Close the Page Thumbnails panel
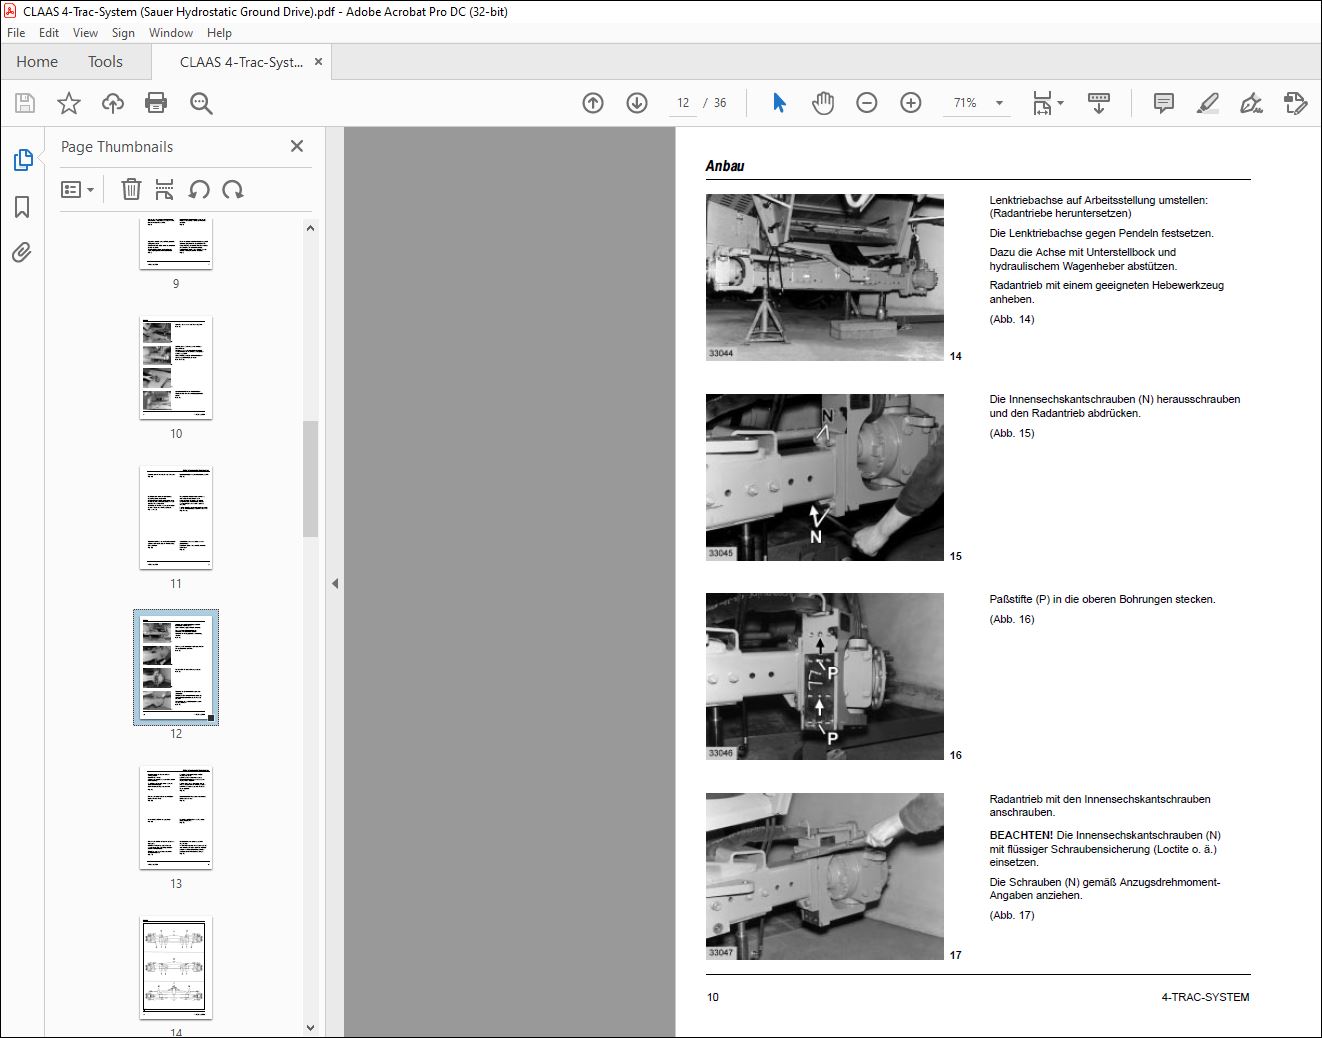The image size is (1322, 1038). (297, 146)
